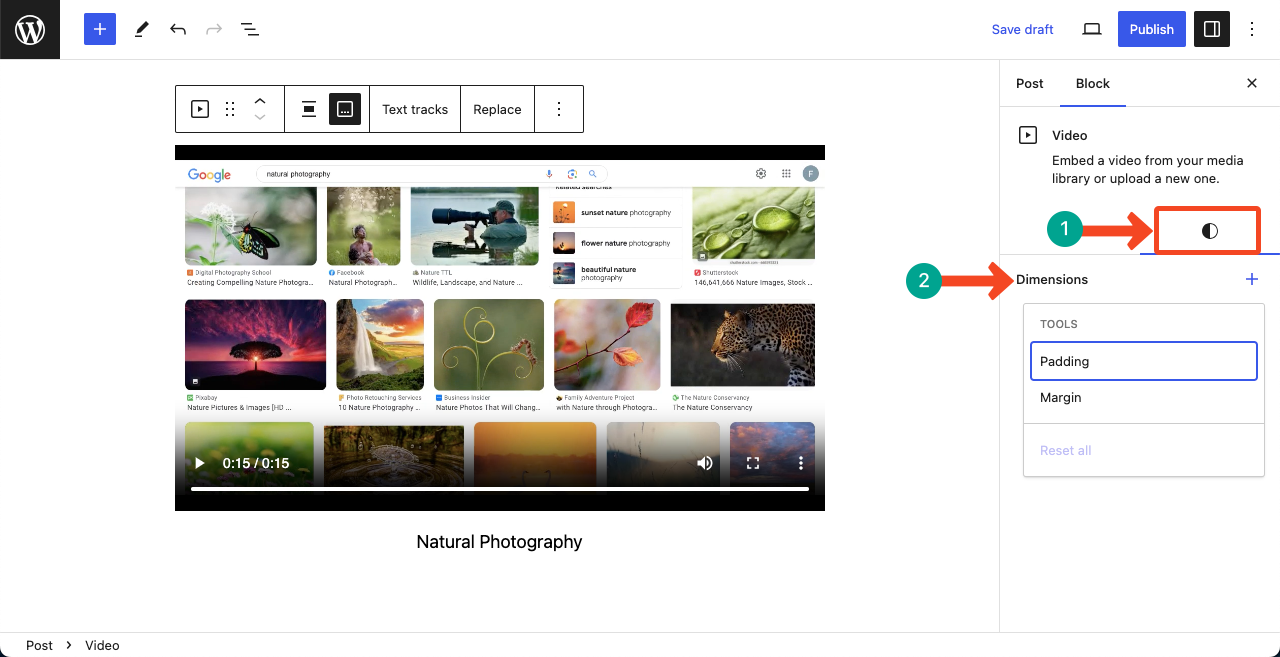Open the Document Overview list view

coord(249,29)
